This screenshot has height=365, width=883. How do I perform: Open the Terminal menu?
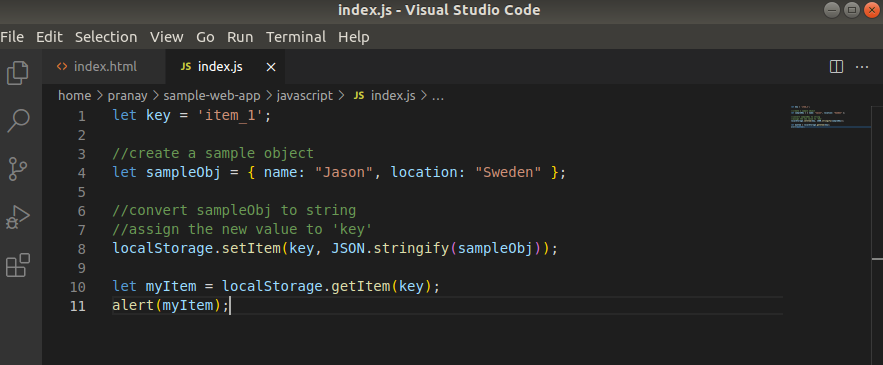(296, 37)
